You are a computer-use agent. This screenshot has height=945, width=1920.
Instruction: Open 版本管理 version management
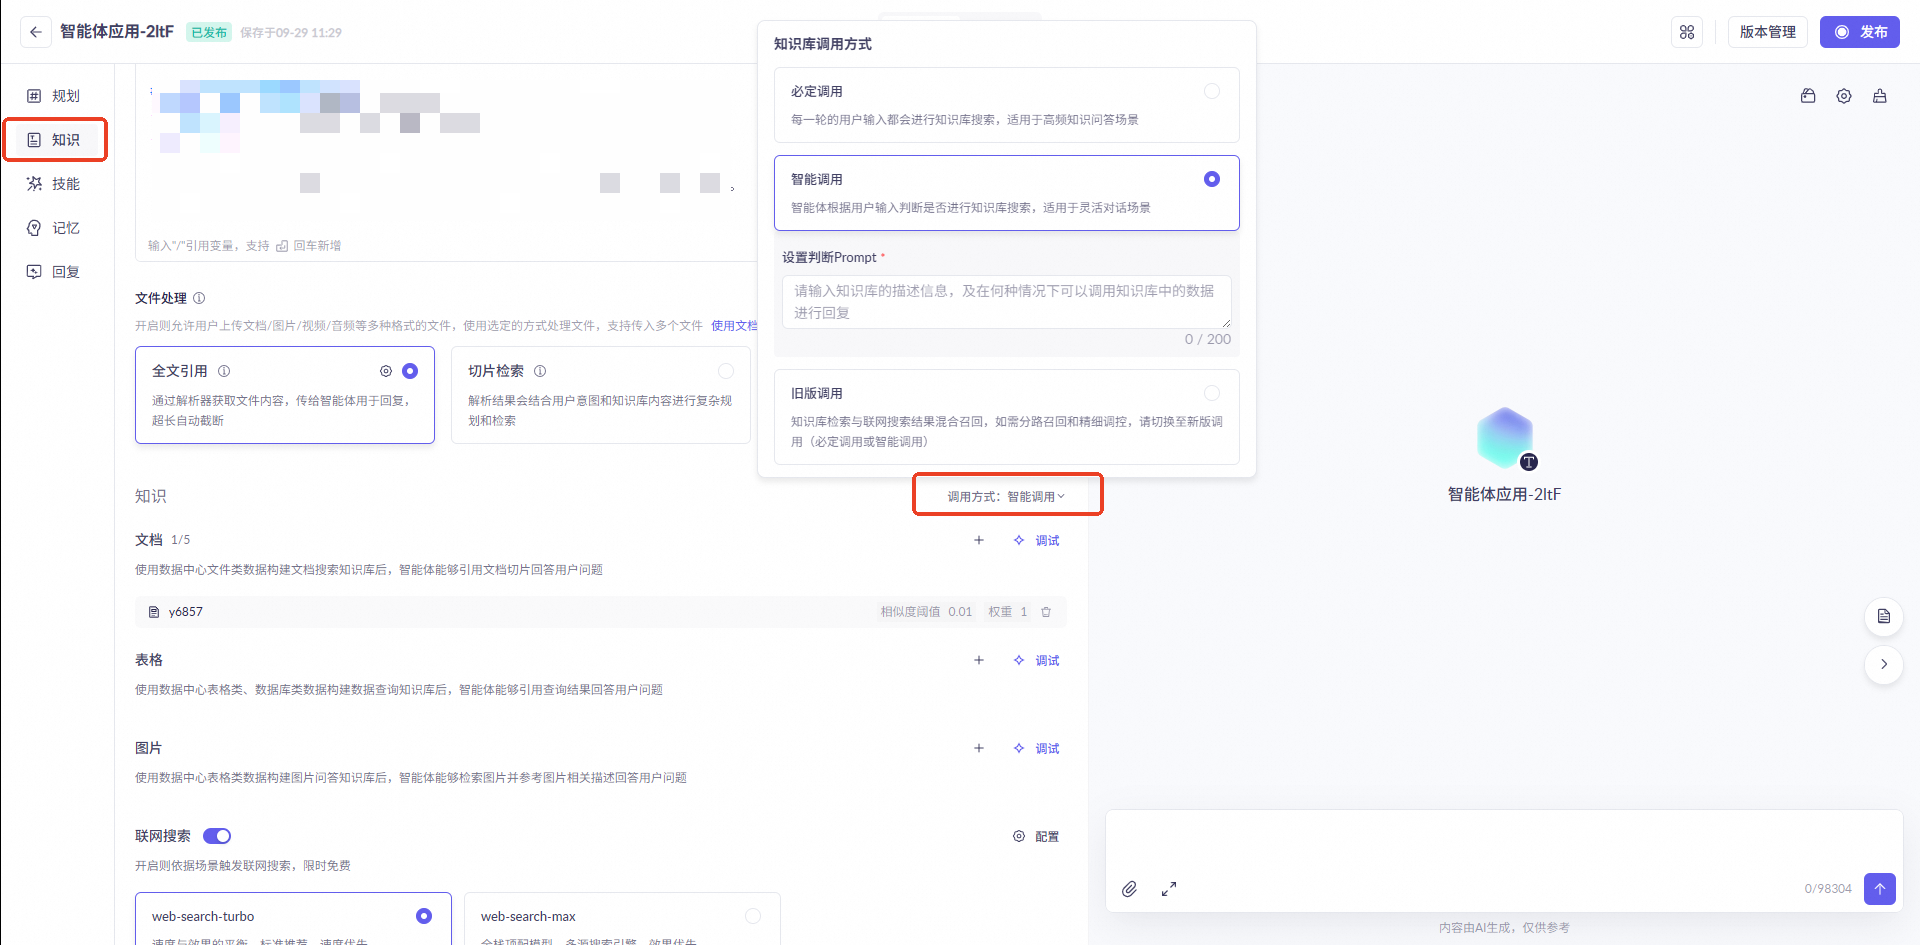pos(1768,32)
